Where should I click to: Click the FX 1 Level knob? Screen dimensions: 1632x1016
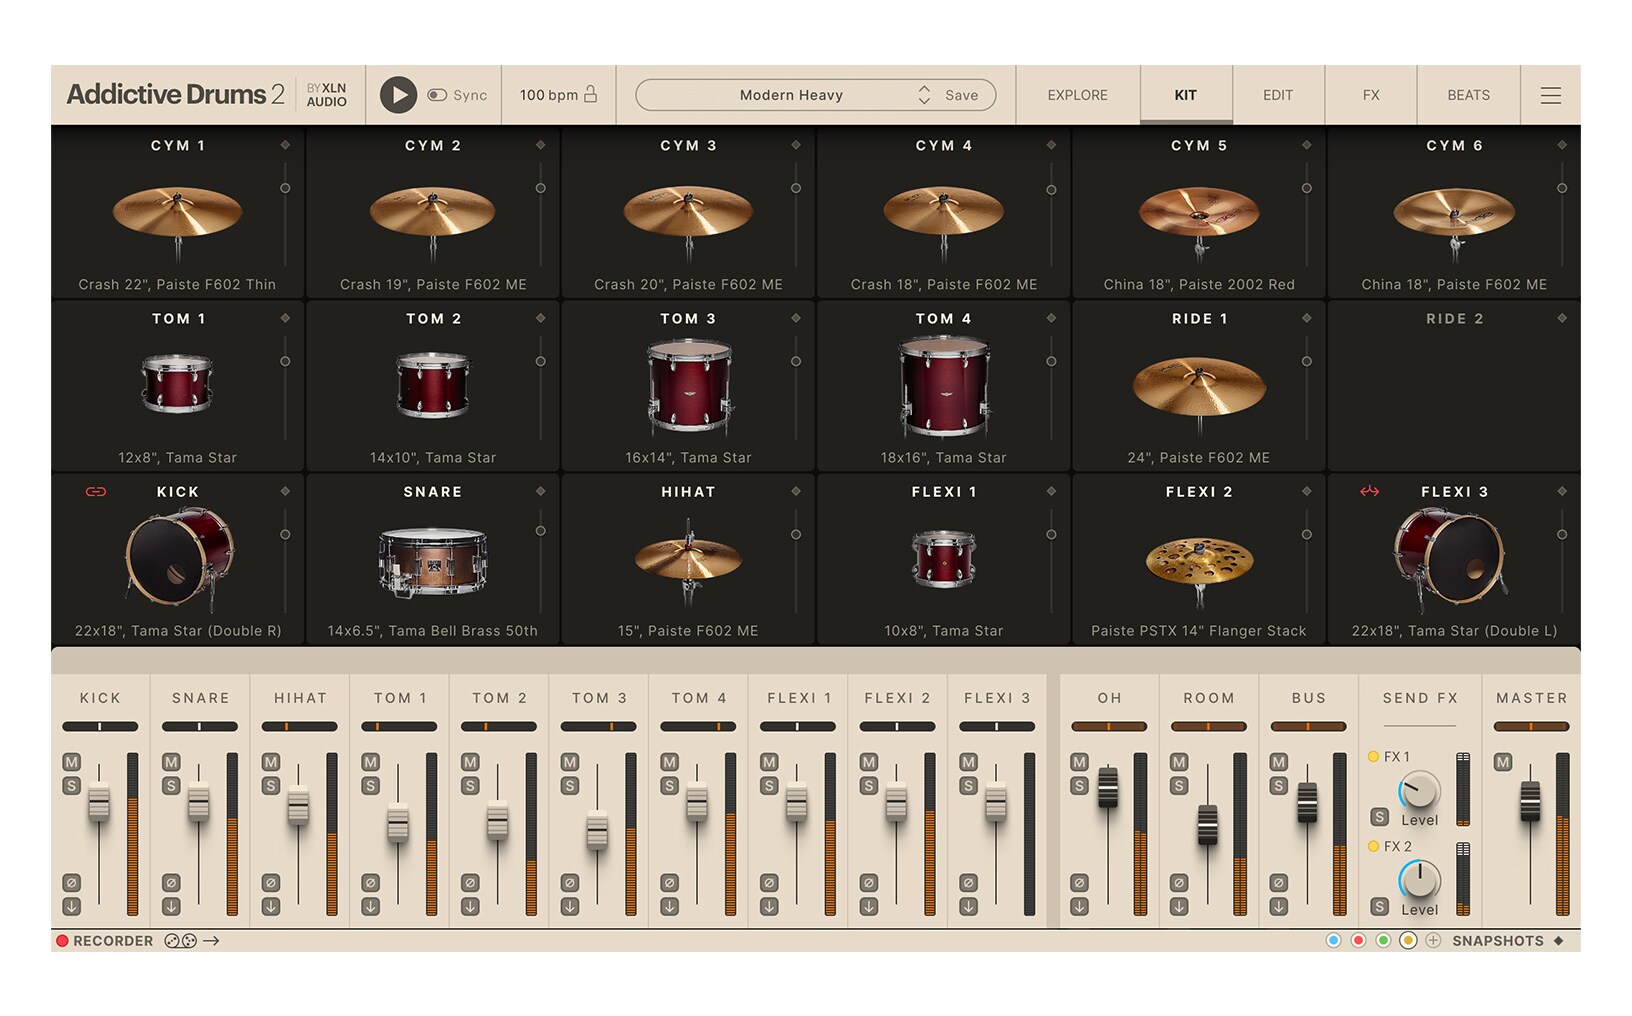coord(1419,791)
